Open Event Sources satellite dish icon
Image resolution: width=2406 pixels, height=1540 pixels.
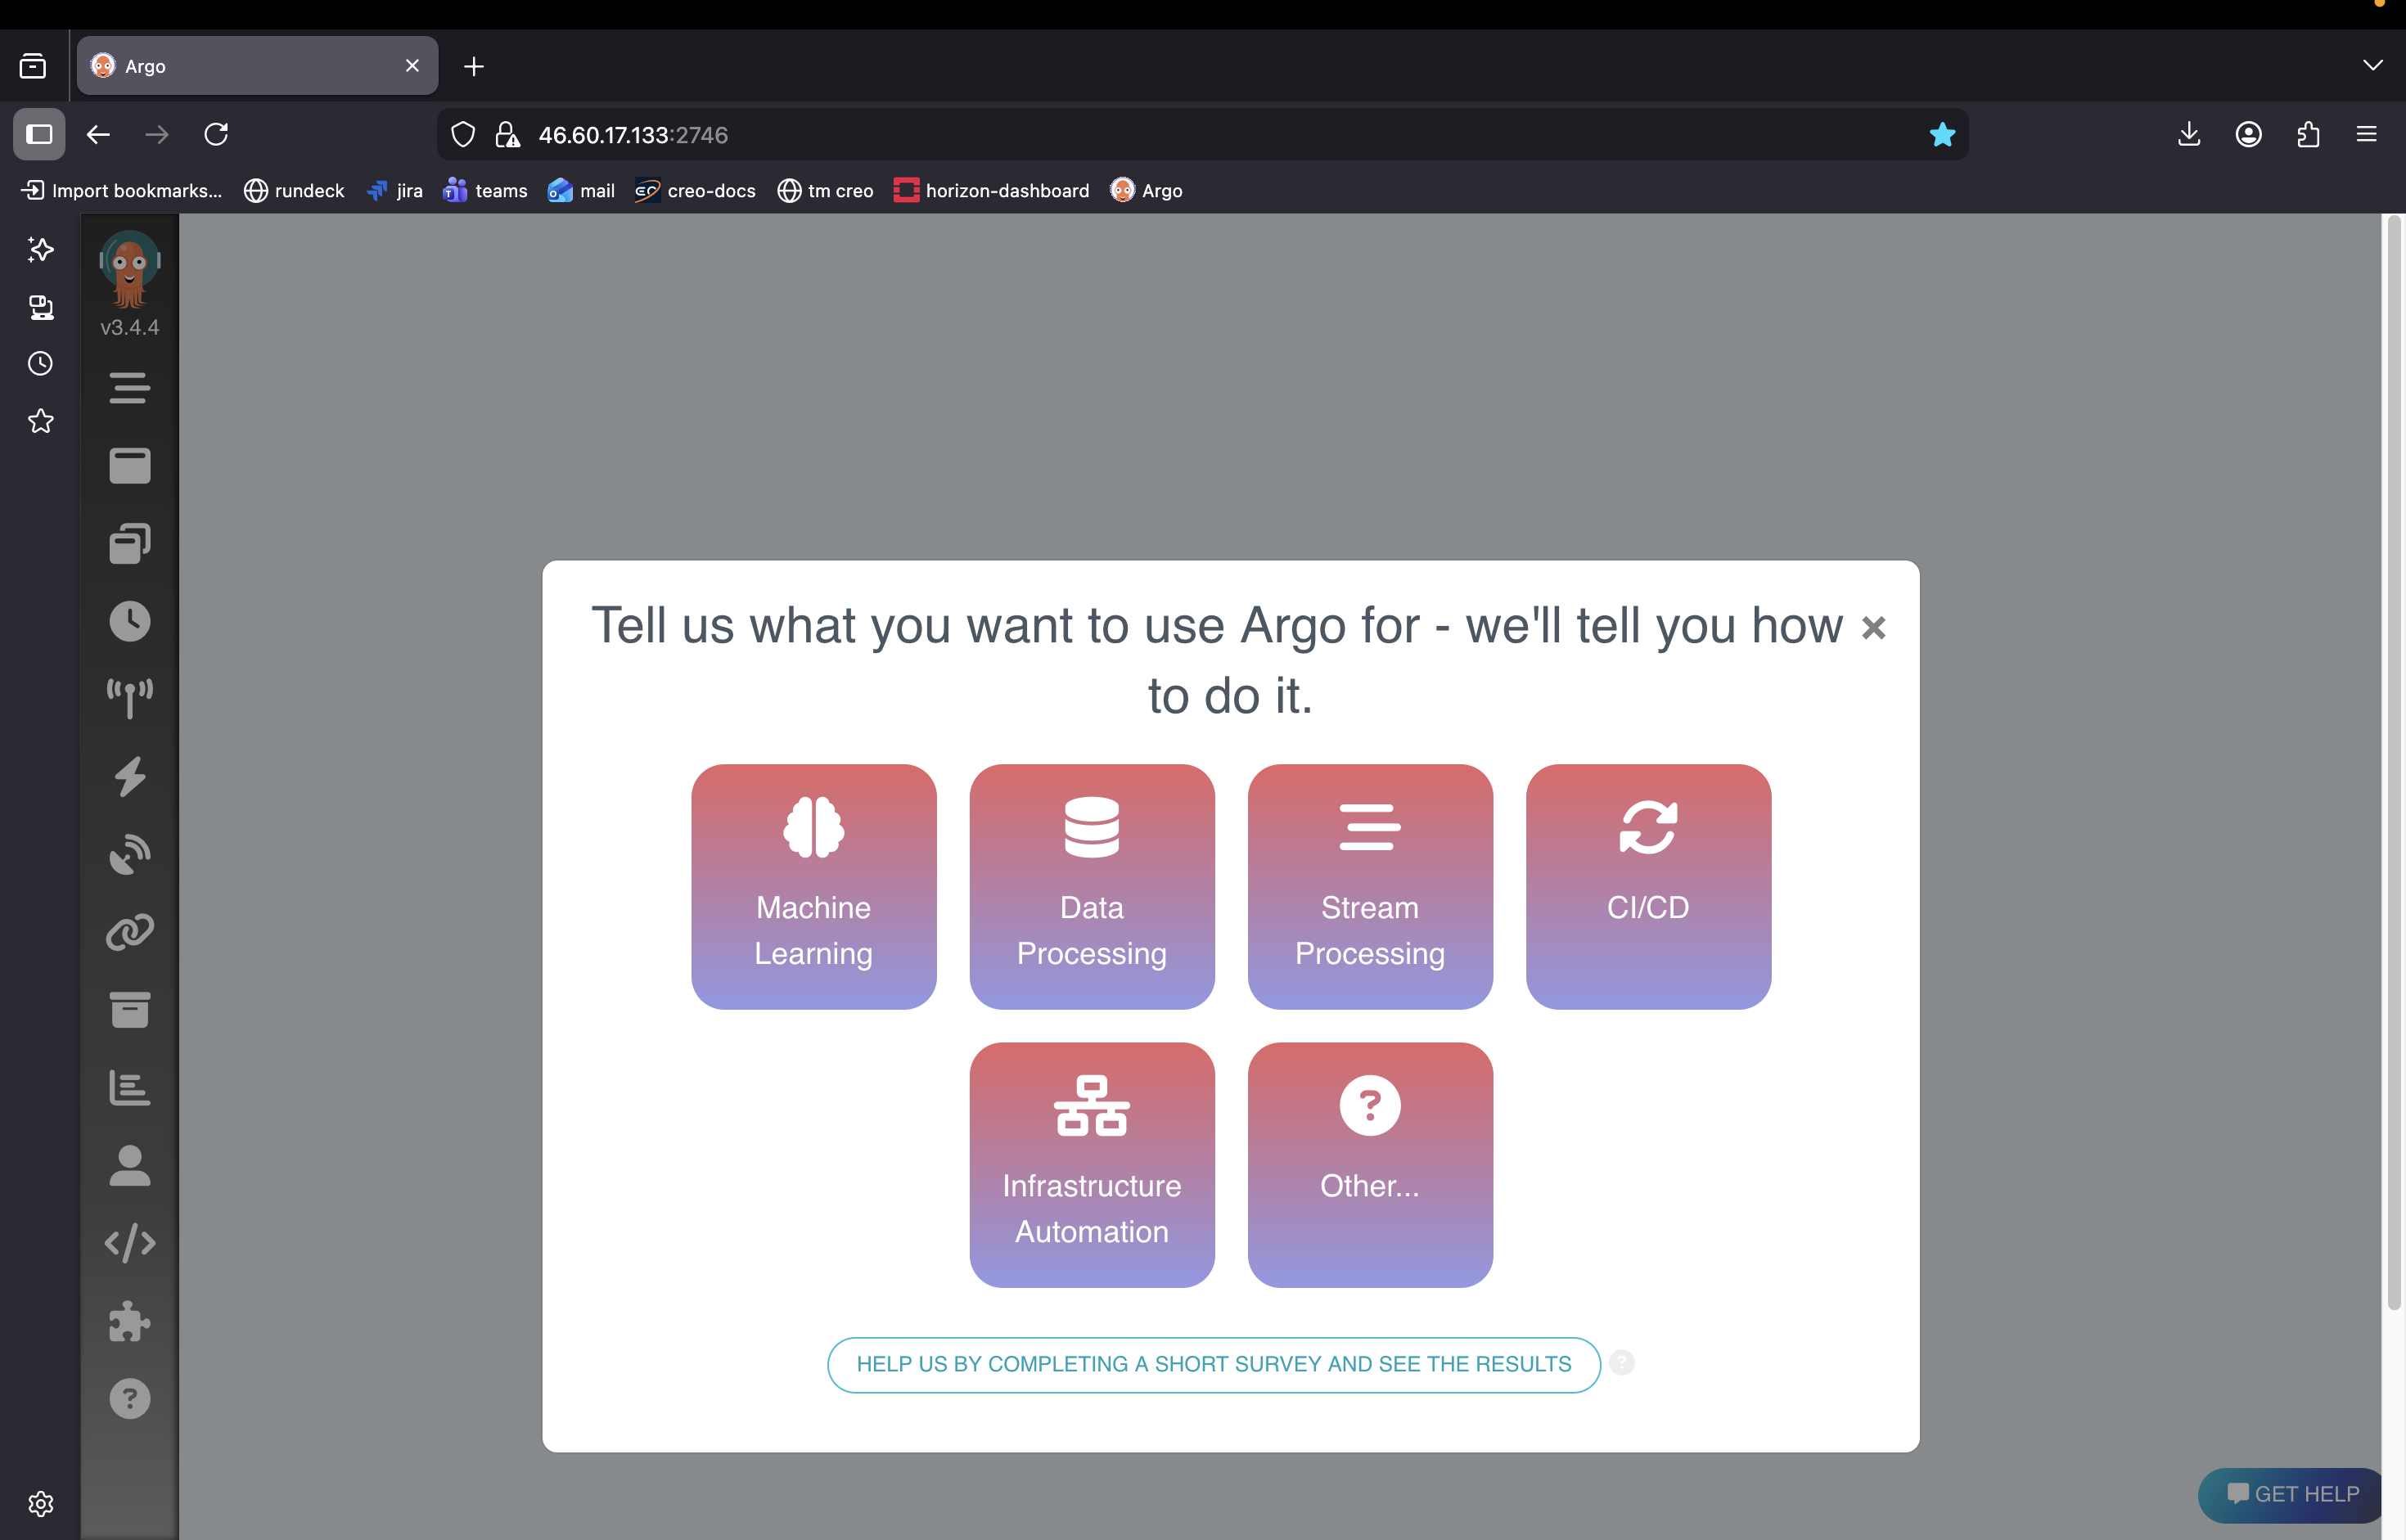129,854
